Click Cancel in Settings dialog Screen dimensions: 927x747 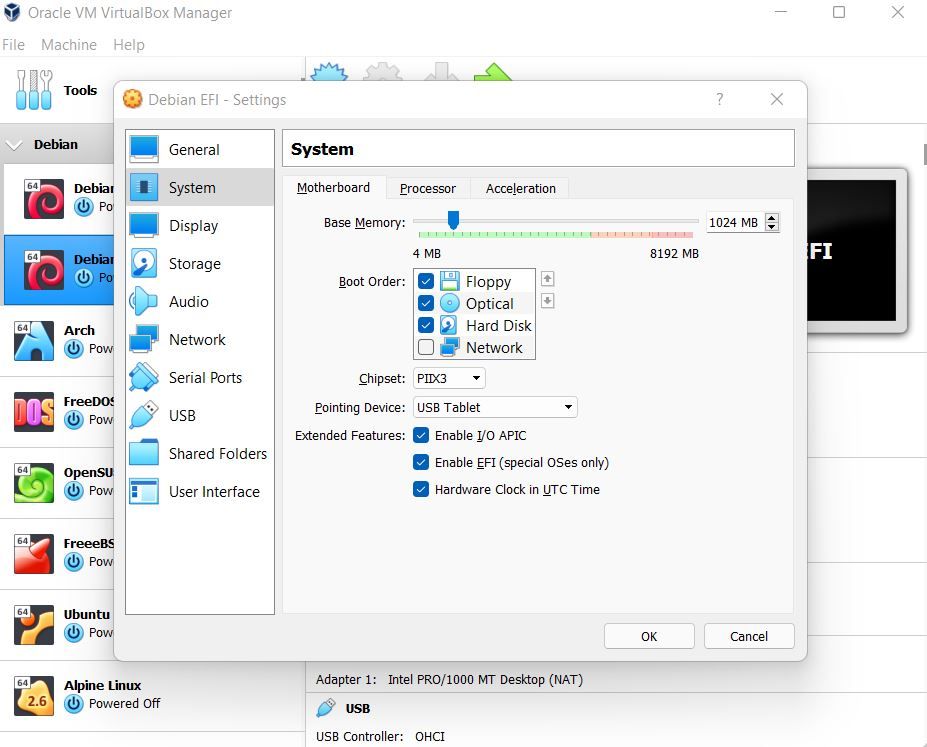click(x=749, y=636)
